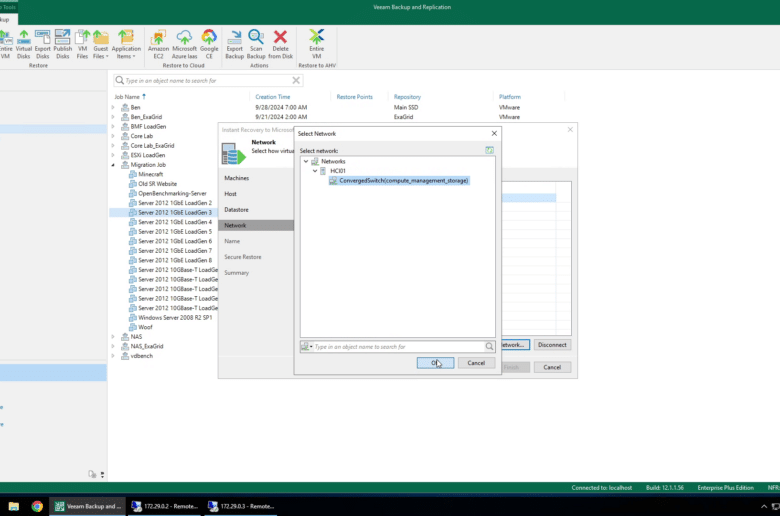
Task: Click Amazon EC2 restore icon
Action: 158,44
